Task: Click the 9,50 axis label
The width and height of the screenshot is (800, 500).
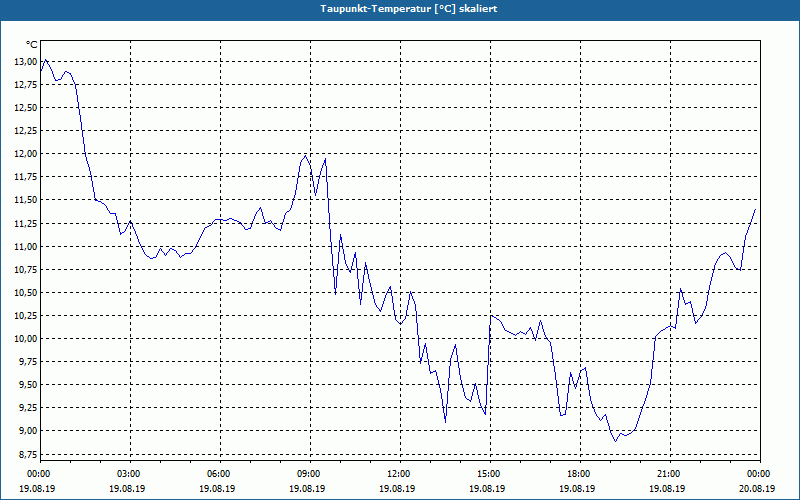Action: 29,385
